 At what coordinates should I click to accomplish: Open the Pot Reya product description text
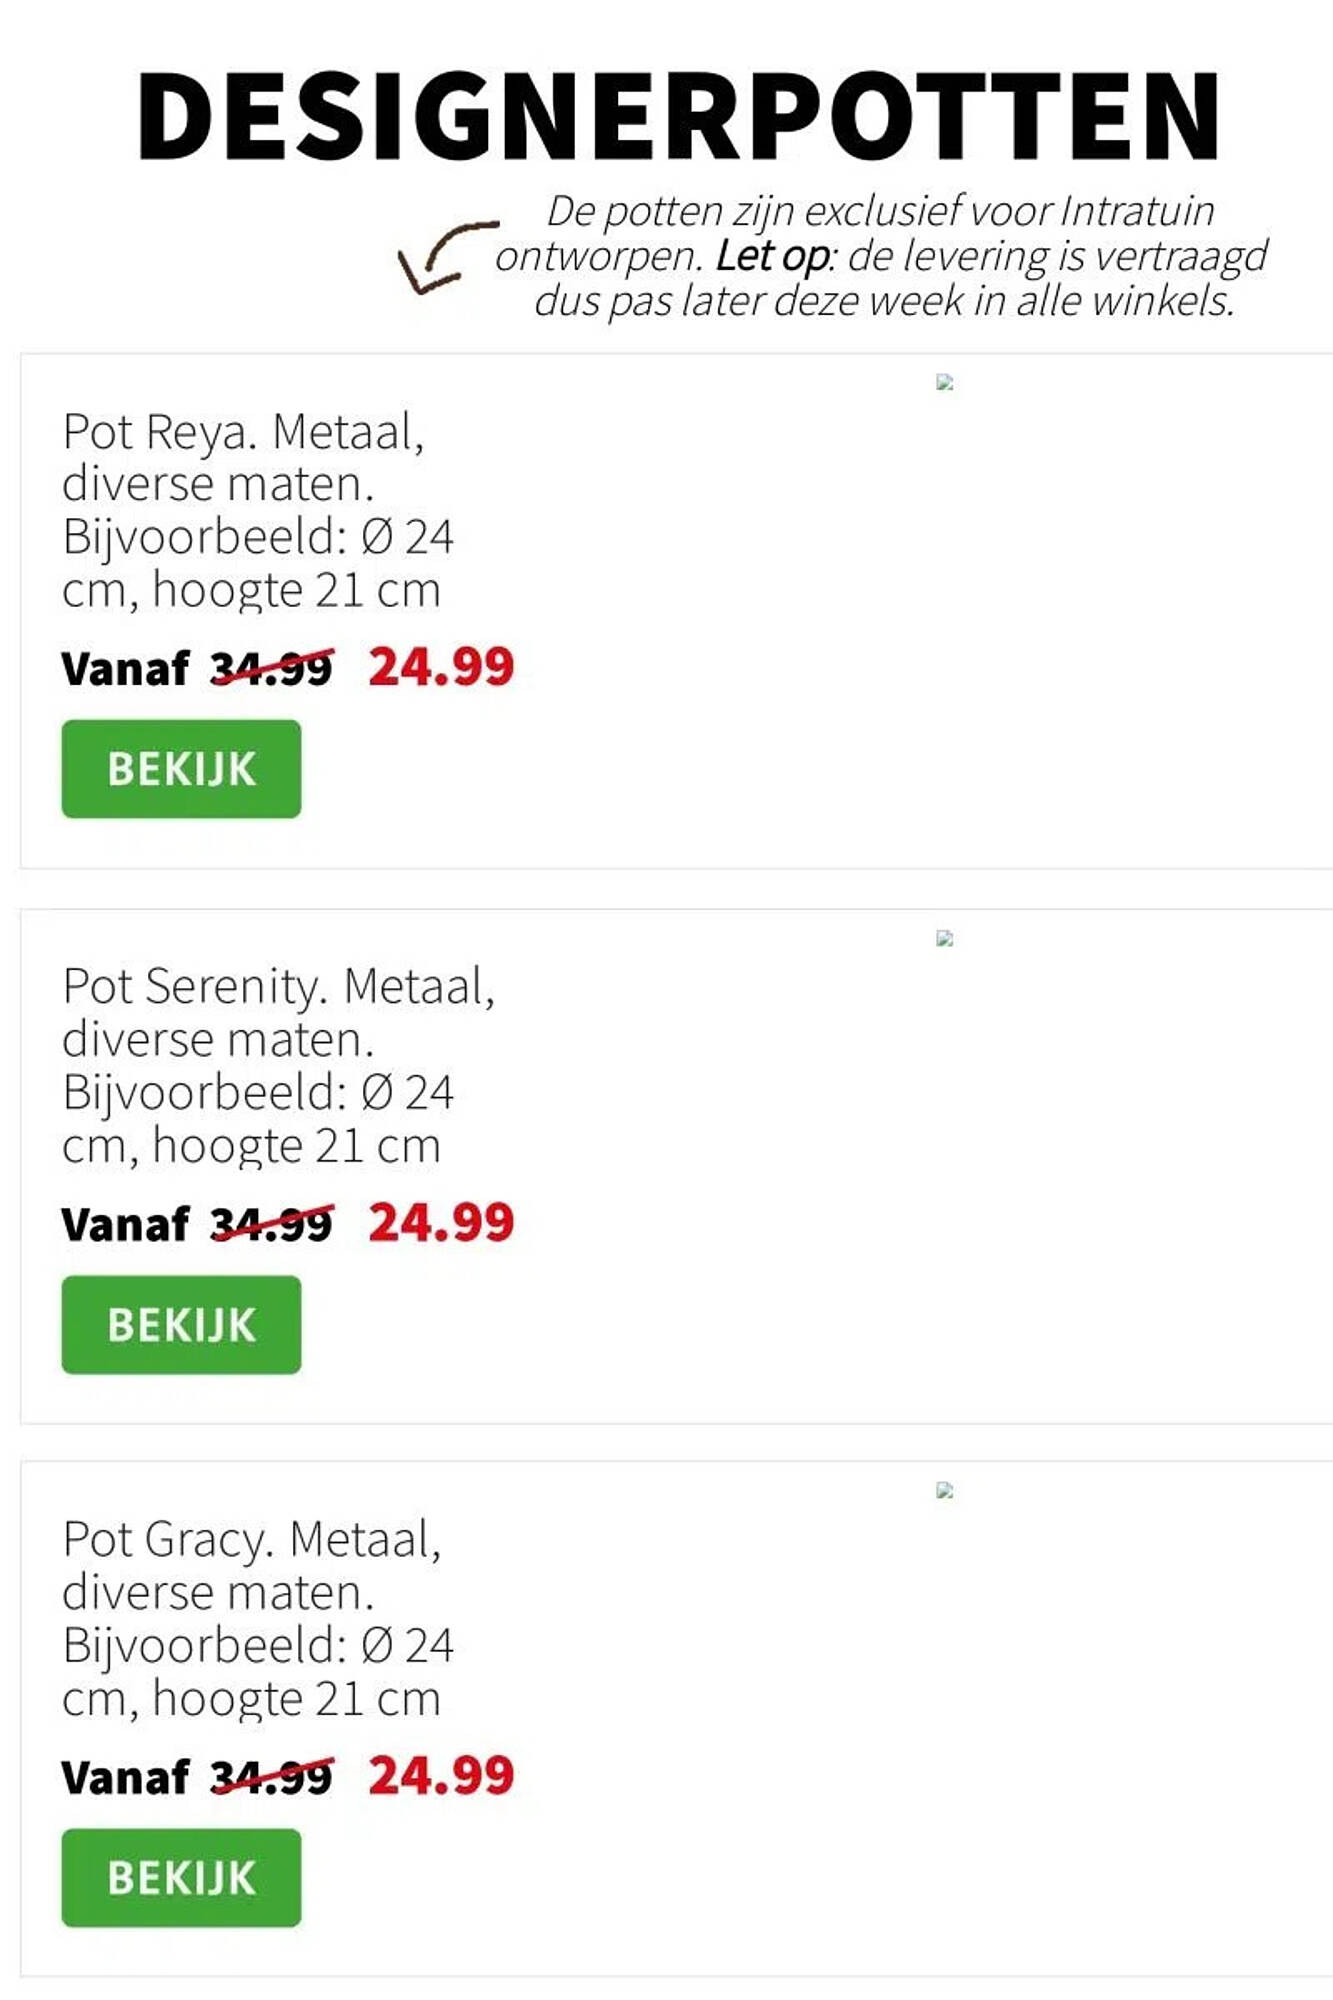258,510
